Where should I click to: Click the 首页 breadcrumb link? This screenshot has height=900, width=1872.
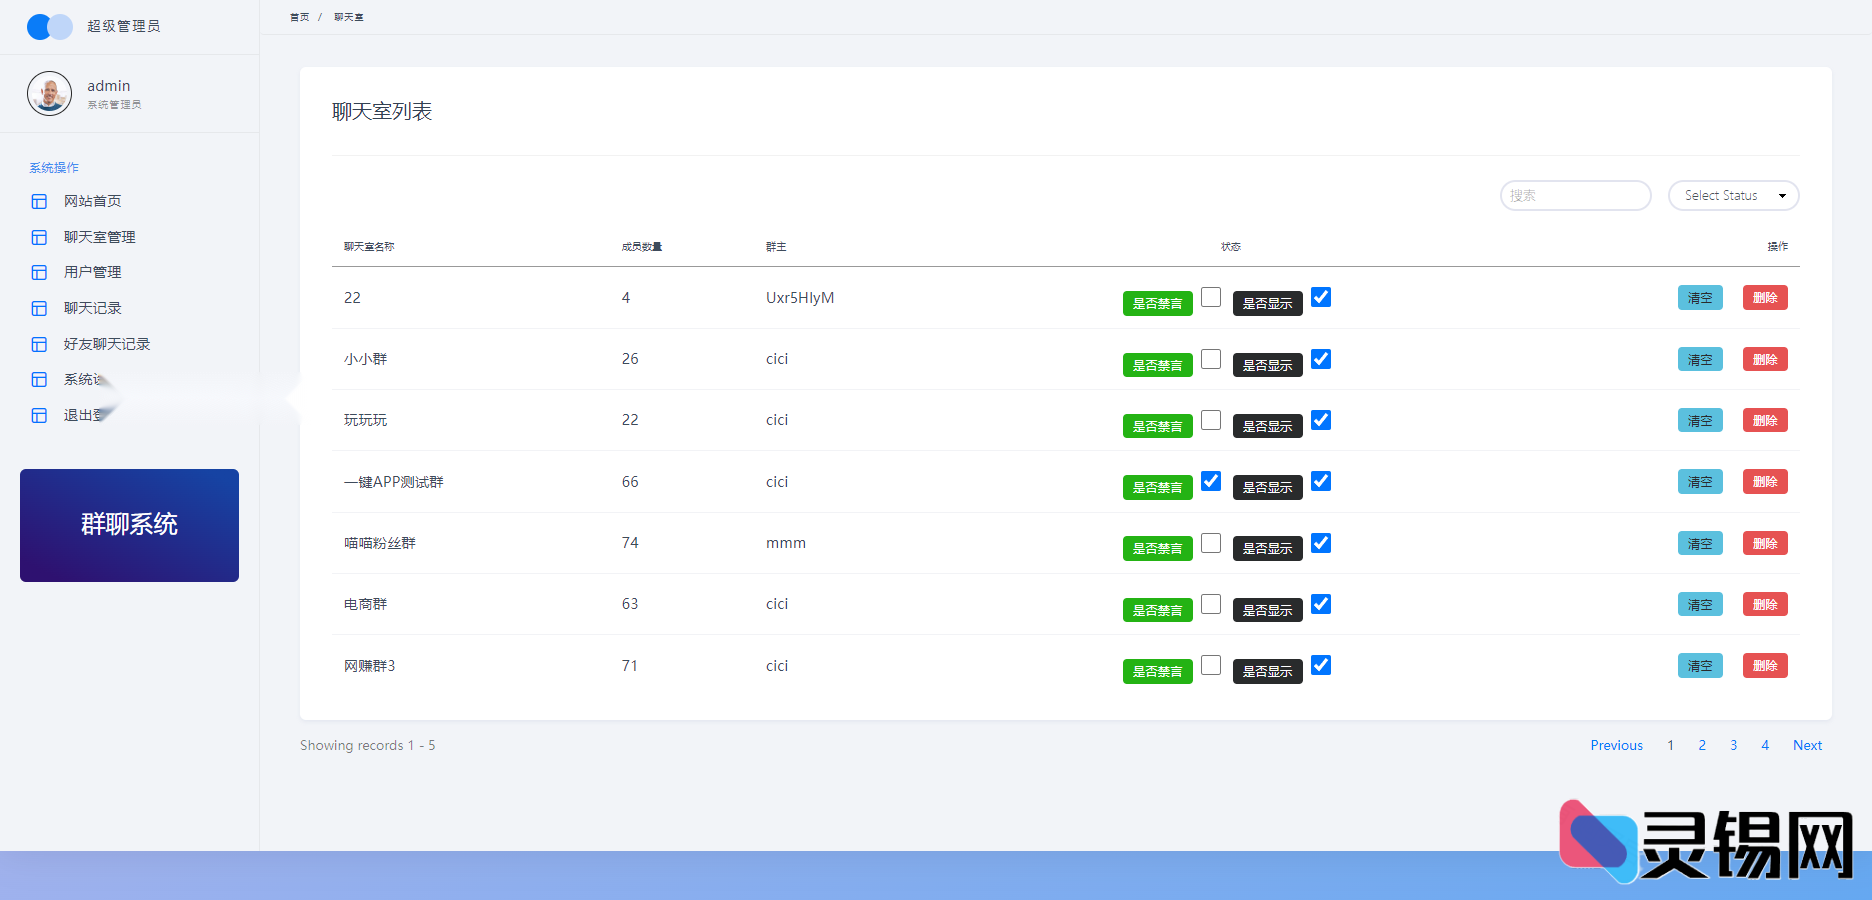pos(299,17)
